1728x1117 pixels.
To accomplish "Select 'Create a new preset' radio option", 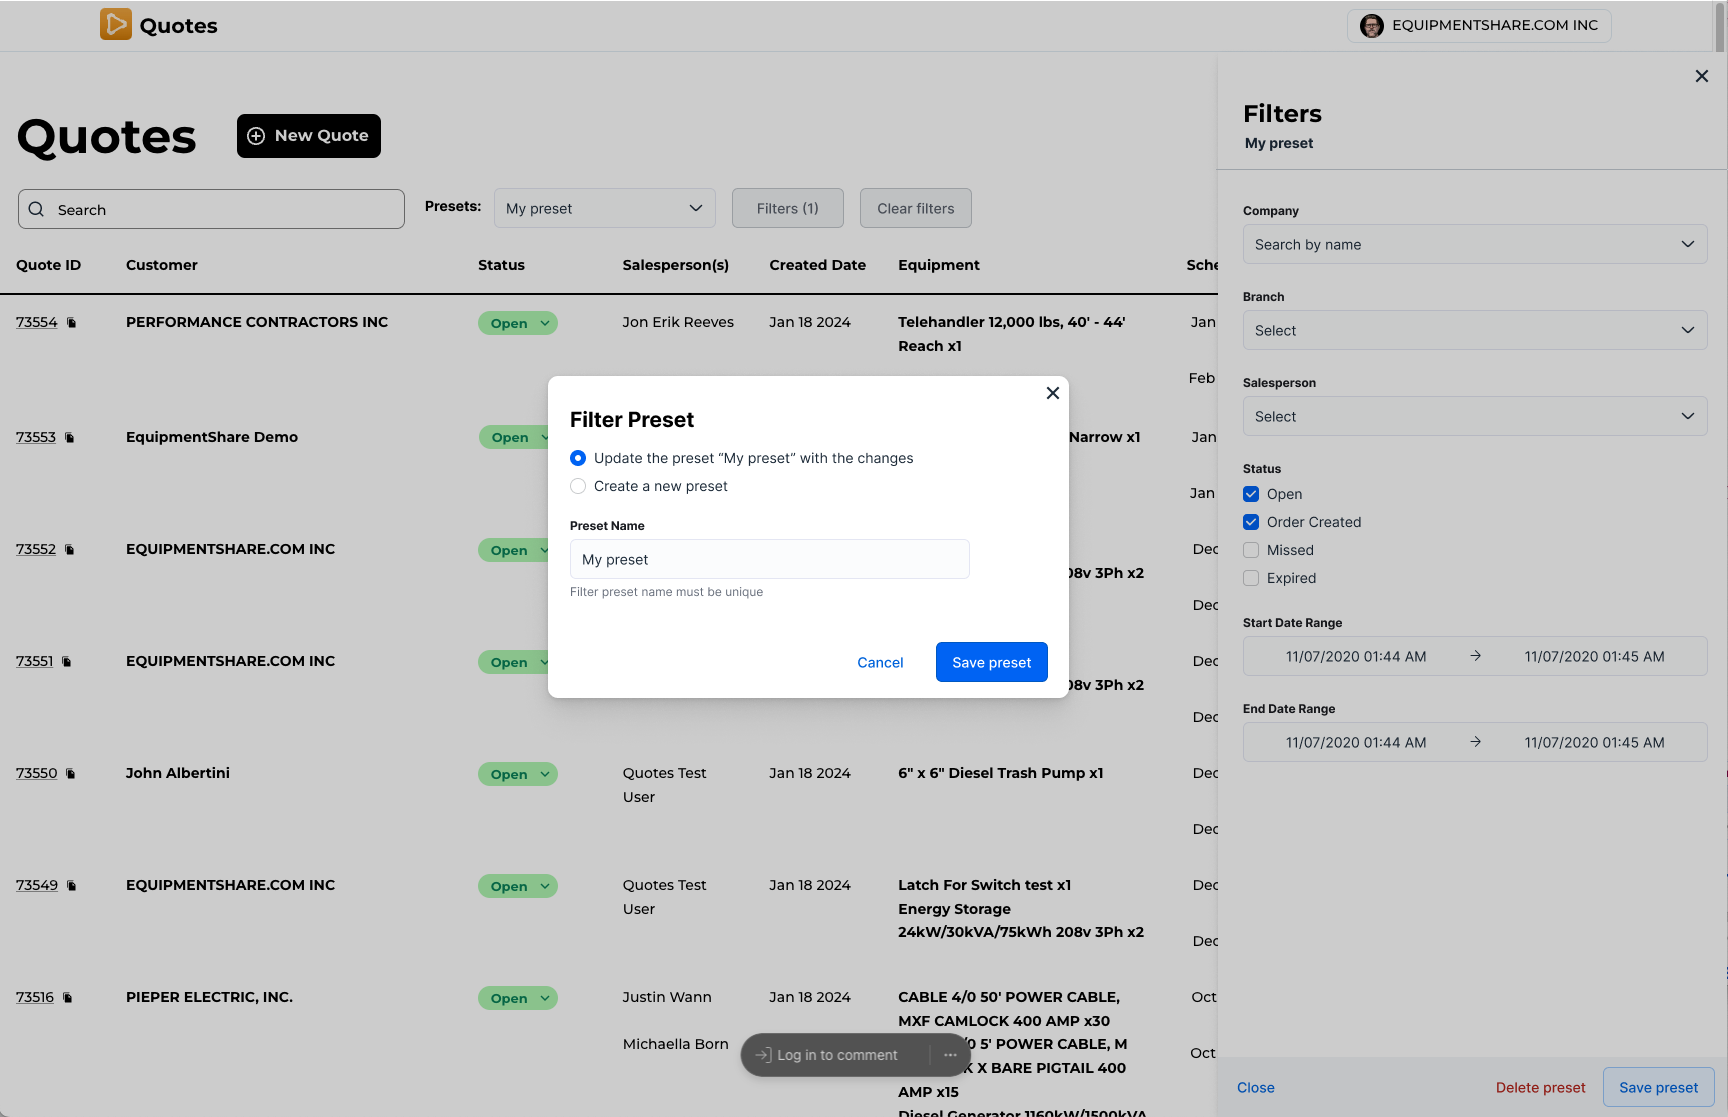I will [x=578, y=486].
